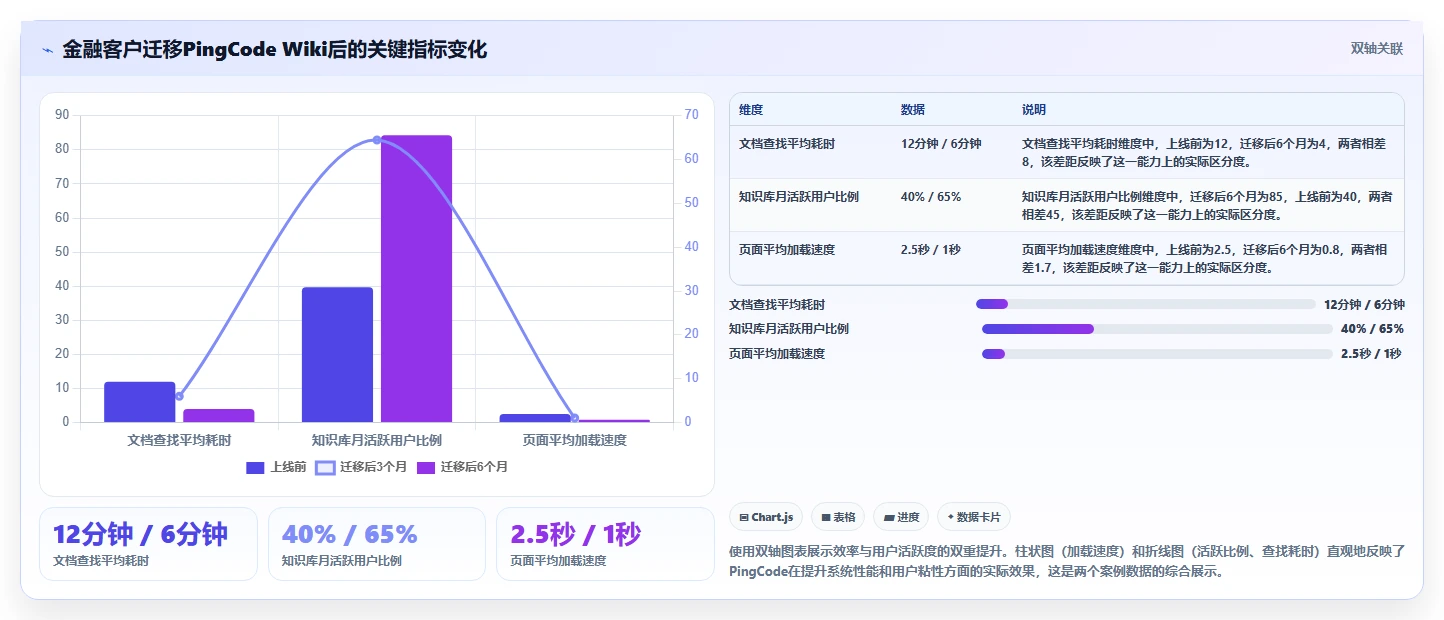Click the 40% / 65% table cell
Image resolution: width=1444 pixels, height=620 pixels.
[x=931, y=197]
